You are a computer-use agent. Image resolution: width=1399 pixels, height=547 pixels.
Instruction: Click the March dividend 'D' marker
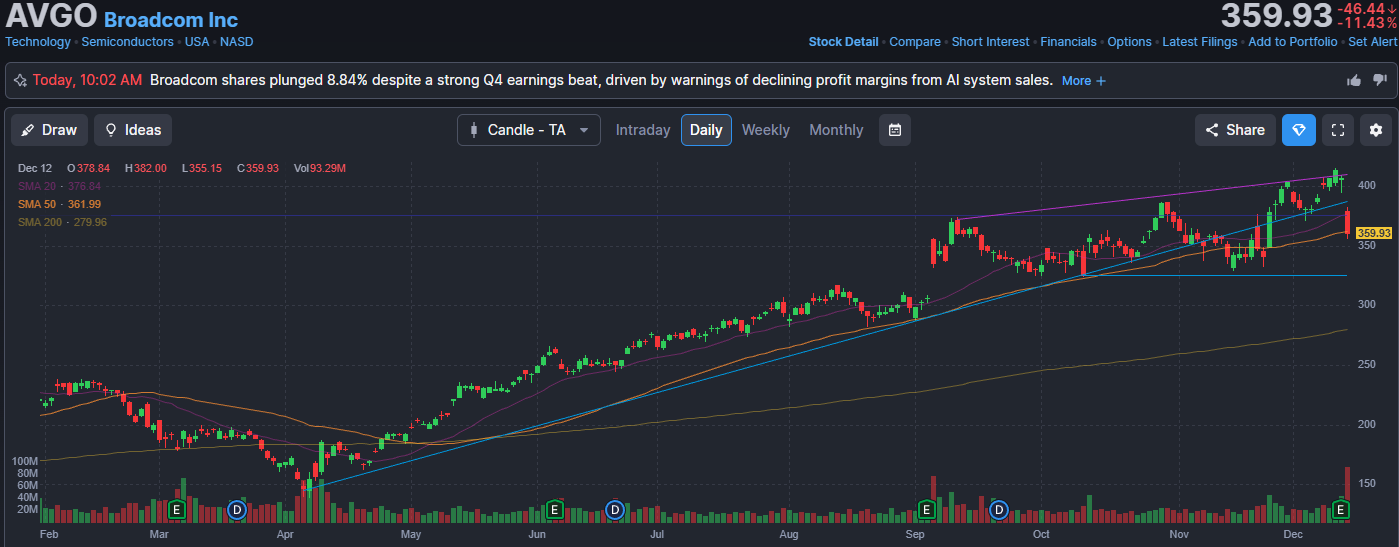[x=237, y=510]
